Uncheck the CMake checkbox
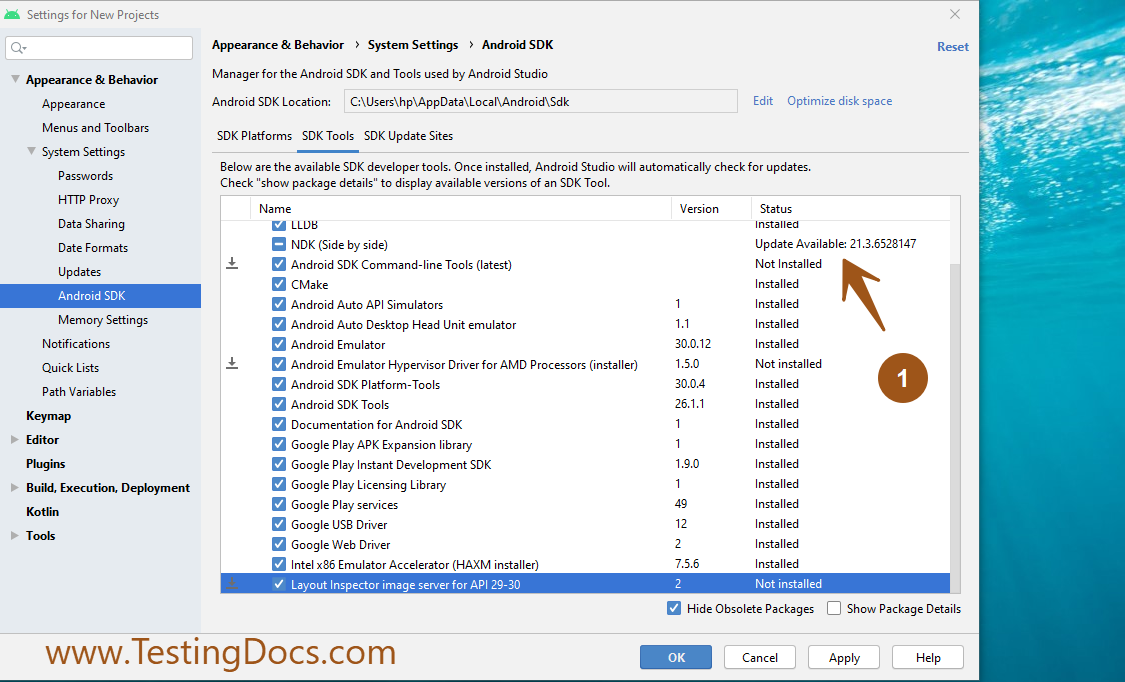The image size is (1125, 682). pyautogui.click(x=279, y=284)
